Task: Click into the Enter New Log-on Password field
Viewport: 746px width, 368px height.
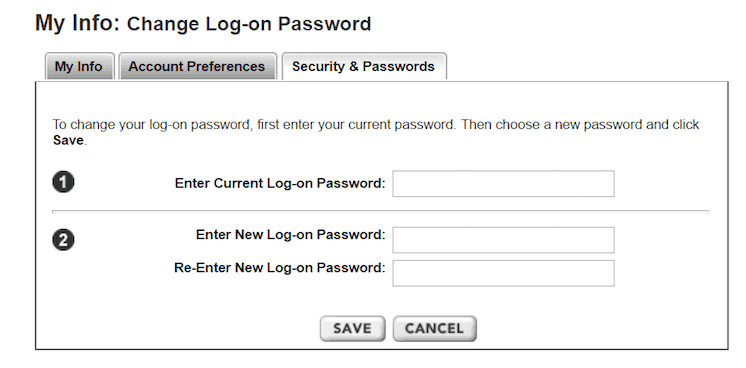Action: pyautogui.click(x=503, y=240)
